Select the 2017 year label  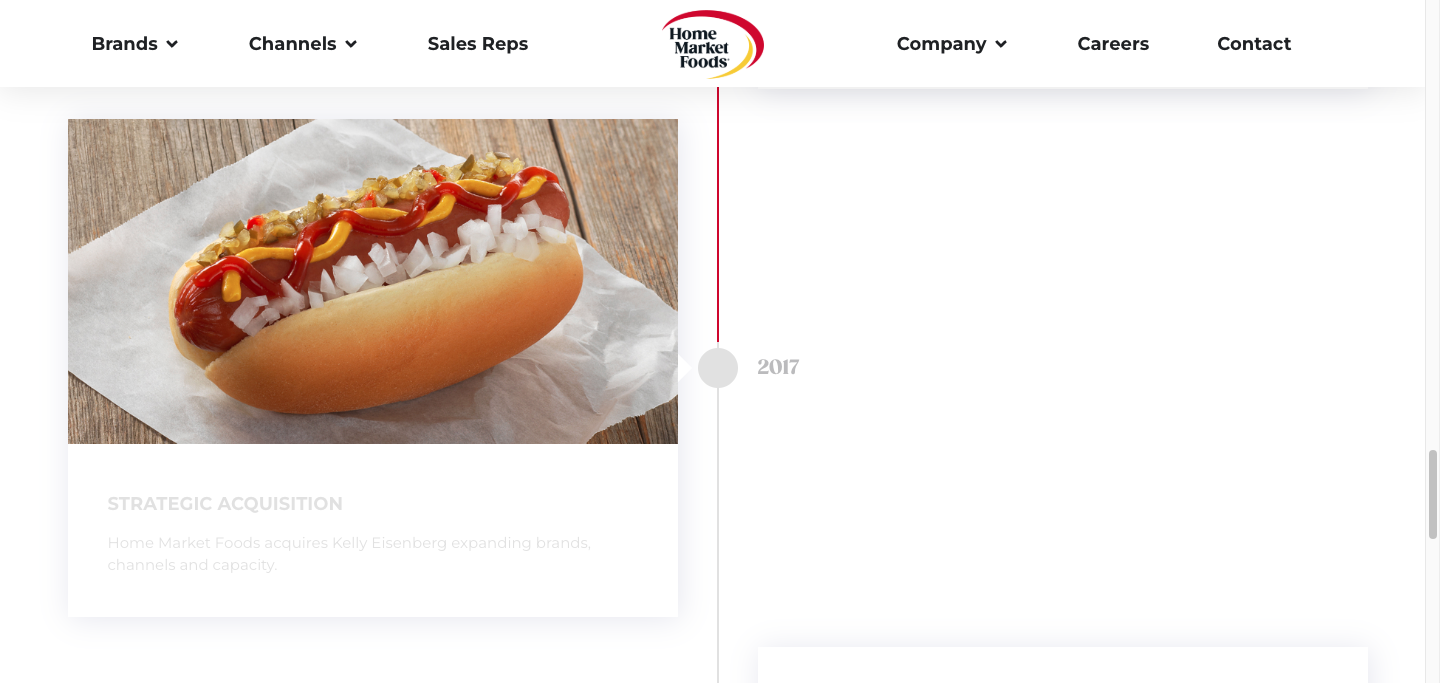(x=778, y=367)
